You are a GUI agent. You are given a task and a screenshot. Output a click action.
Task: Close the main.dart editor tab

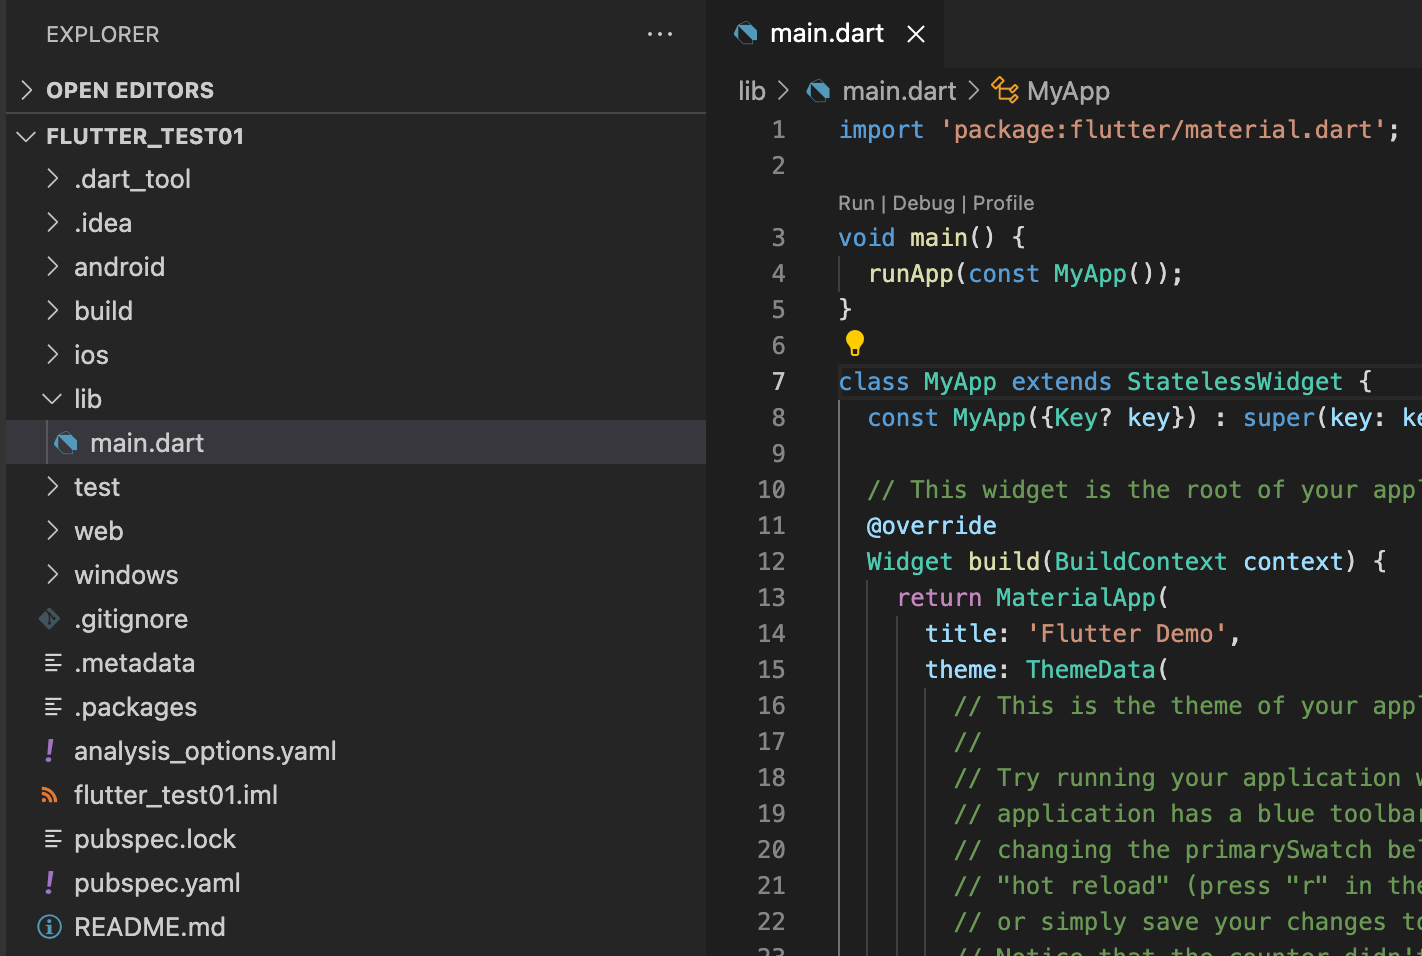(x=915, y=34)
